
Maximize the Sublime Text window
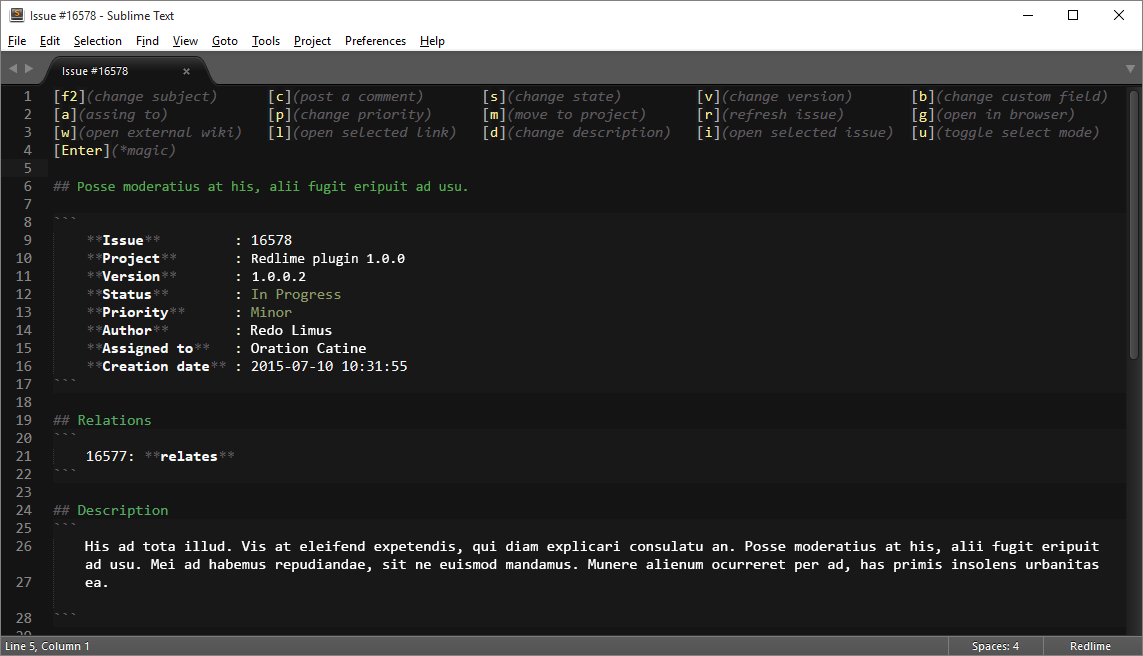coord(1073,15)
